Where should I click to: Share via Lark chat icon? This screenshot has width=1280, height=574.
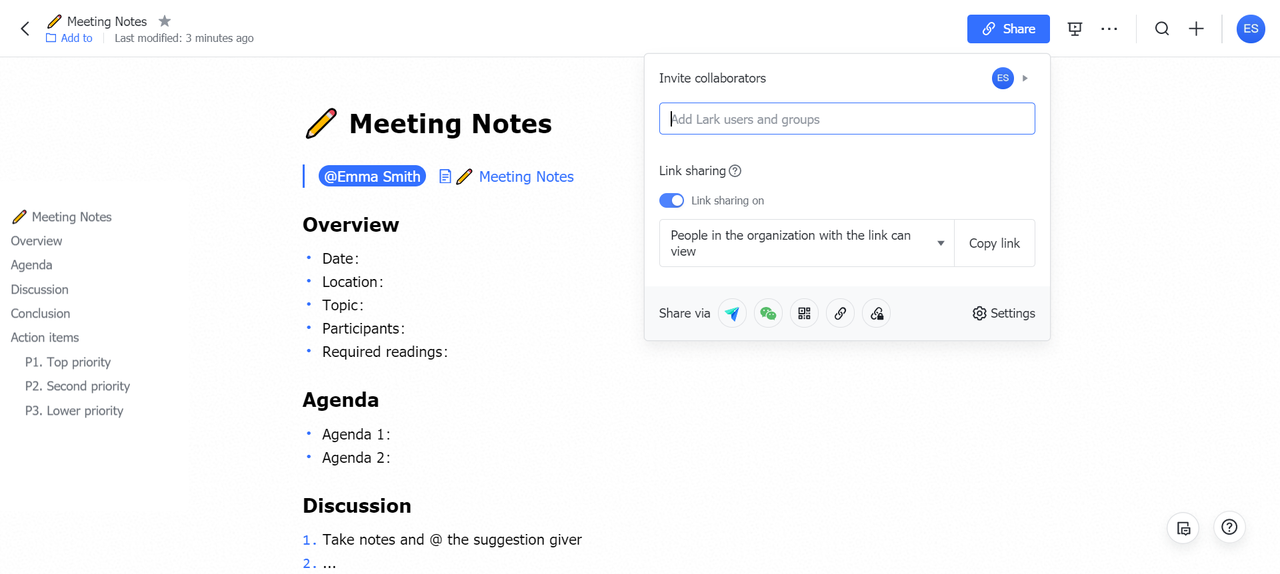pos(732,314)
